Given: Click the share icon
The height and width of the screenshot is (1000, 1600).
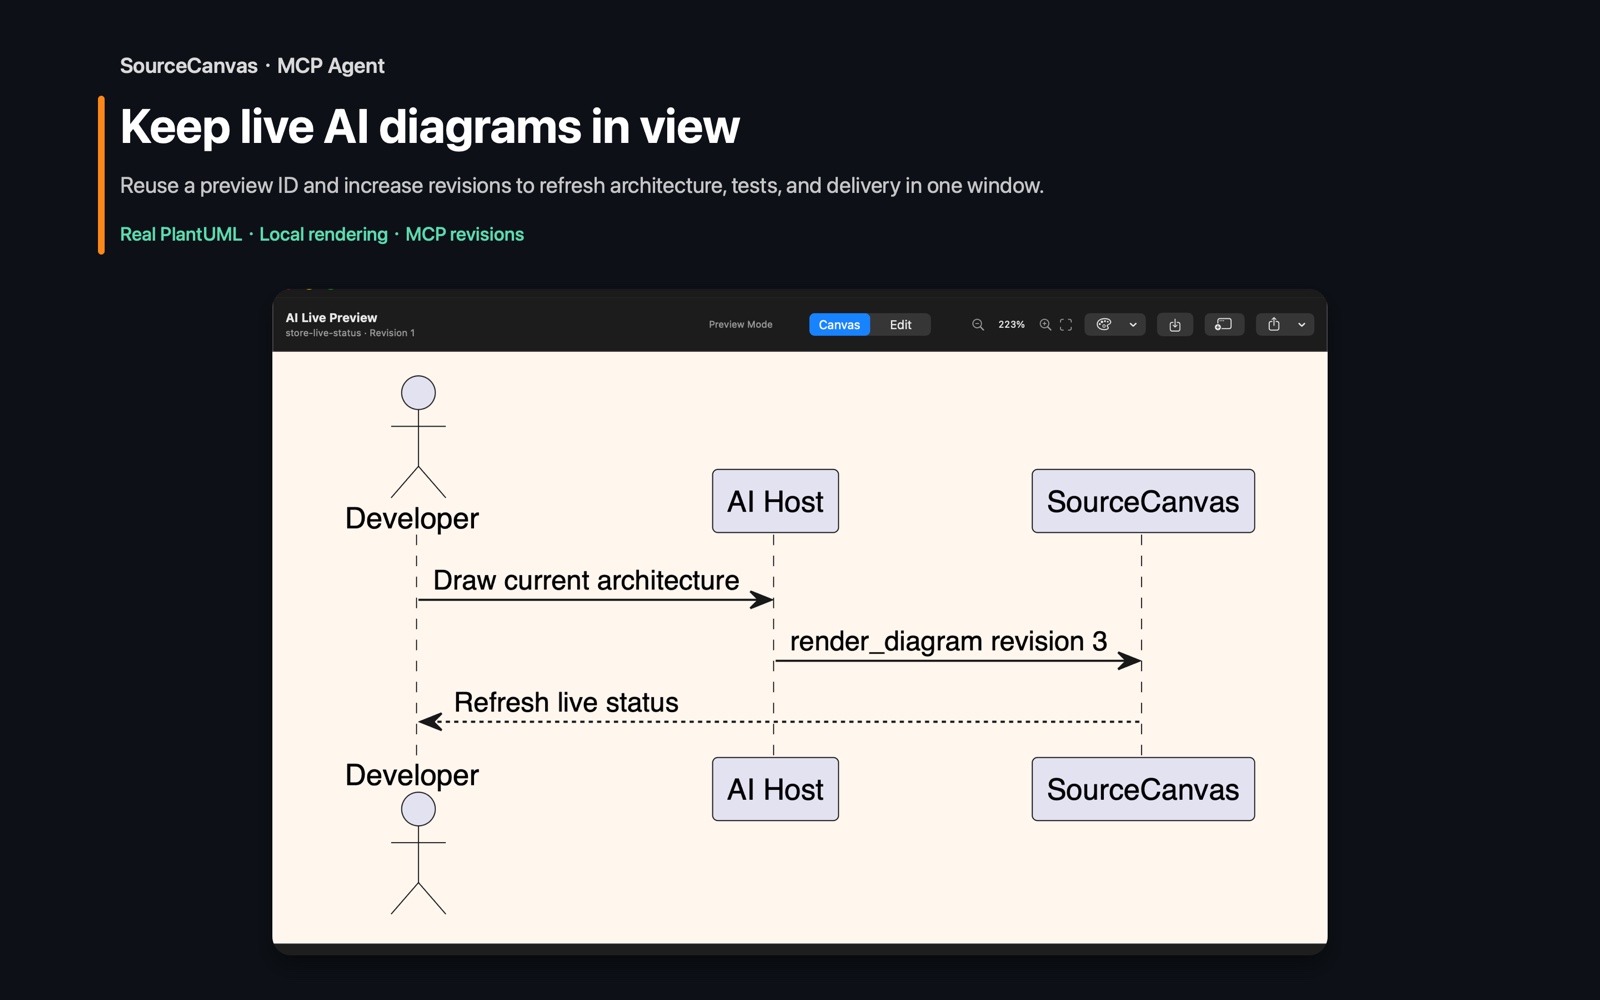Looking at the screenshot, I should pyautogui.click(x=1274, y=325).
